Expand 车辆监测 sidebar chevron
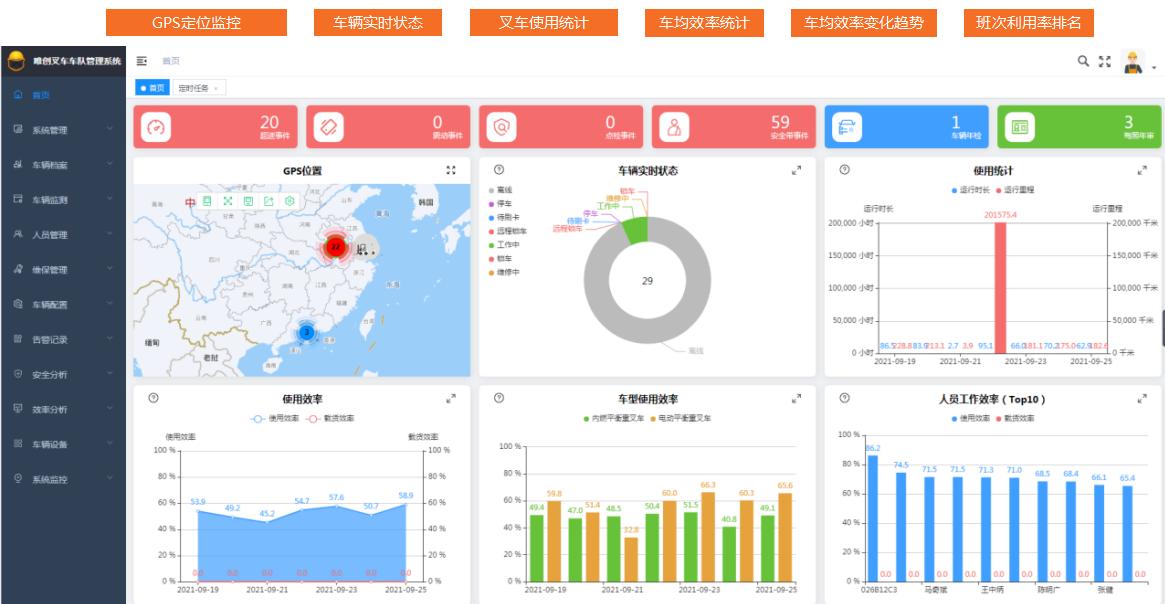 (x=110, y=198)
